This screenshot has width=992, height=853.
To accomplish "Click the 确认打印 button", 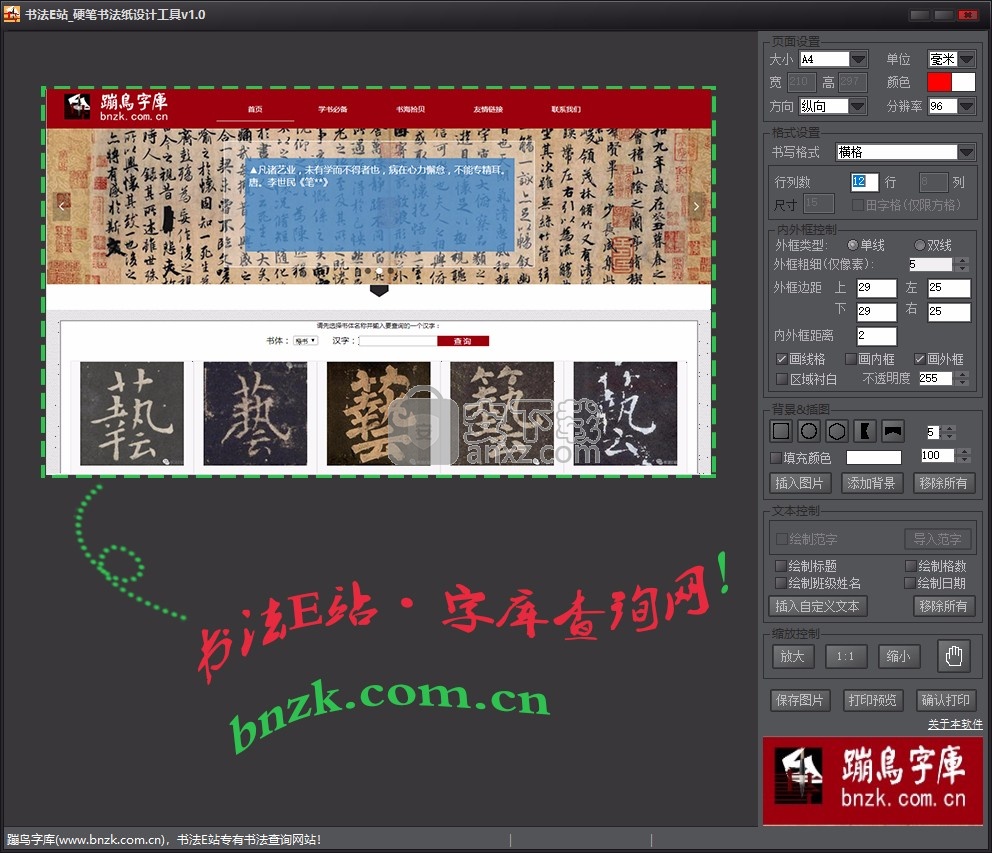I will tap(945, 700).
